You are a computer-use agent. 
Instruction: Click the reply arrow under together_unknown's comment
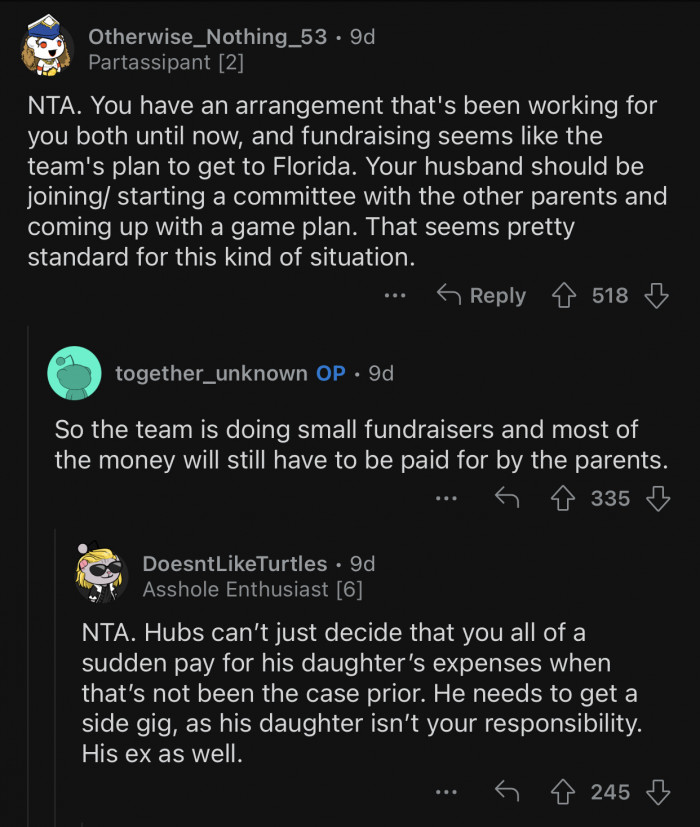[507, 498]
